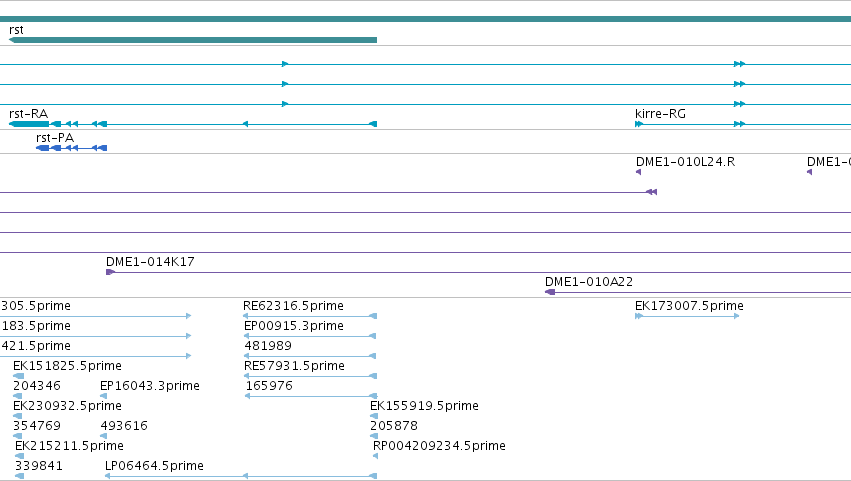Click the 'LP06464.5prime' EST label
851x481 pixels.
[154, 466]
